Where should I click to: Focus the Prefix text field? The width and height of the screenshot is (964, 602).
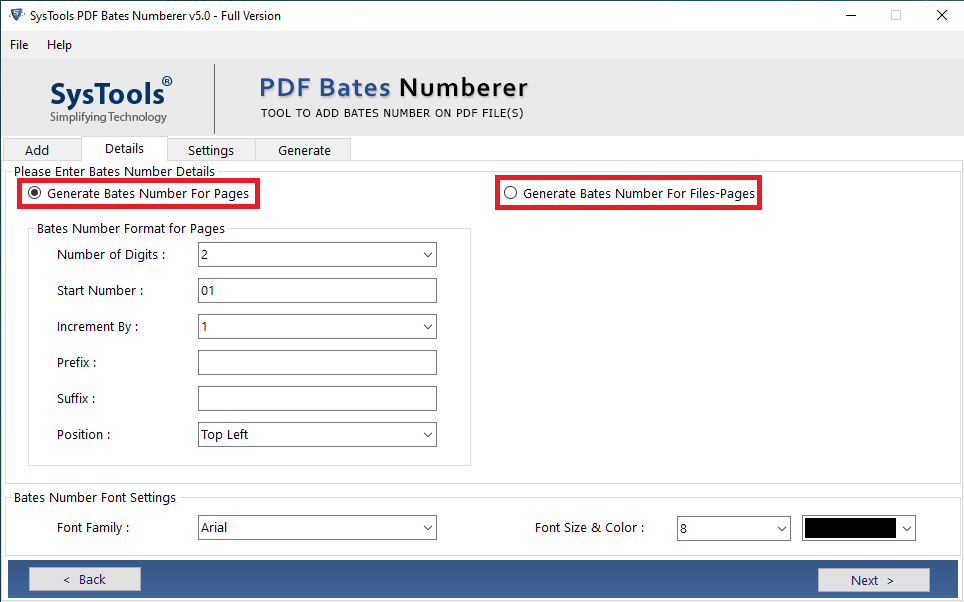click(317, 363)
